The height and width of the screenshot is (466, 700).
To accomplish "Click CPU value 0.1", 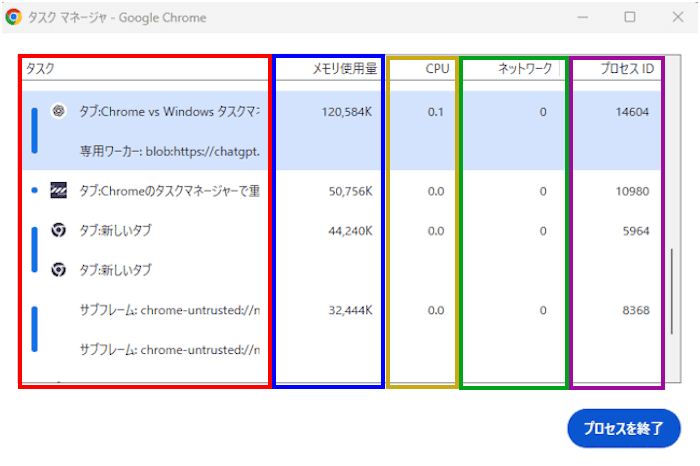I will (x=436, y=112).
